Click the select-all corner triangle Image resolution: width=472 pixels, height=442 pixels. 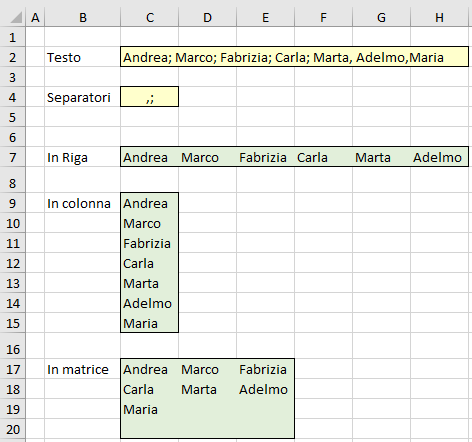click(16, 17)
